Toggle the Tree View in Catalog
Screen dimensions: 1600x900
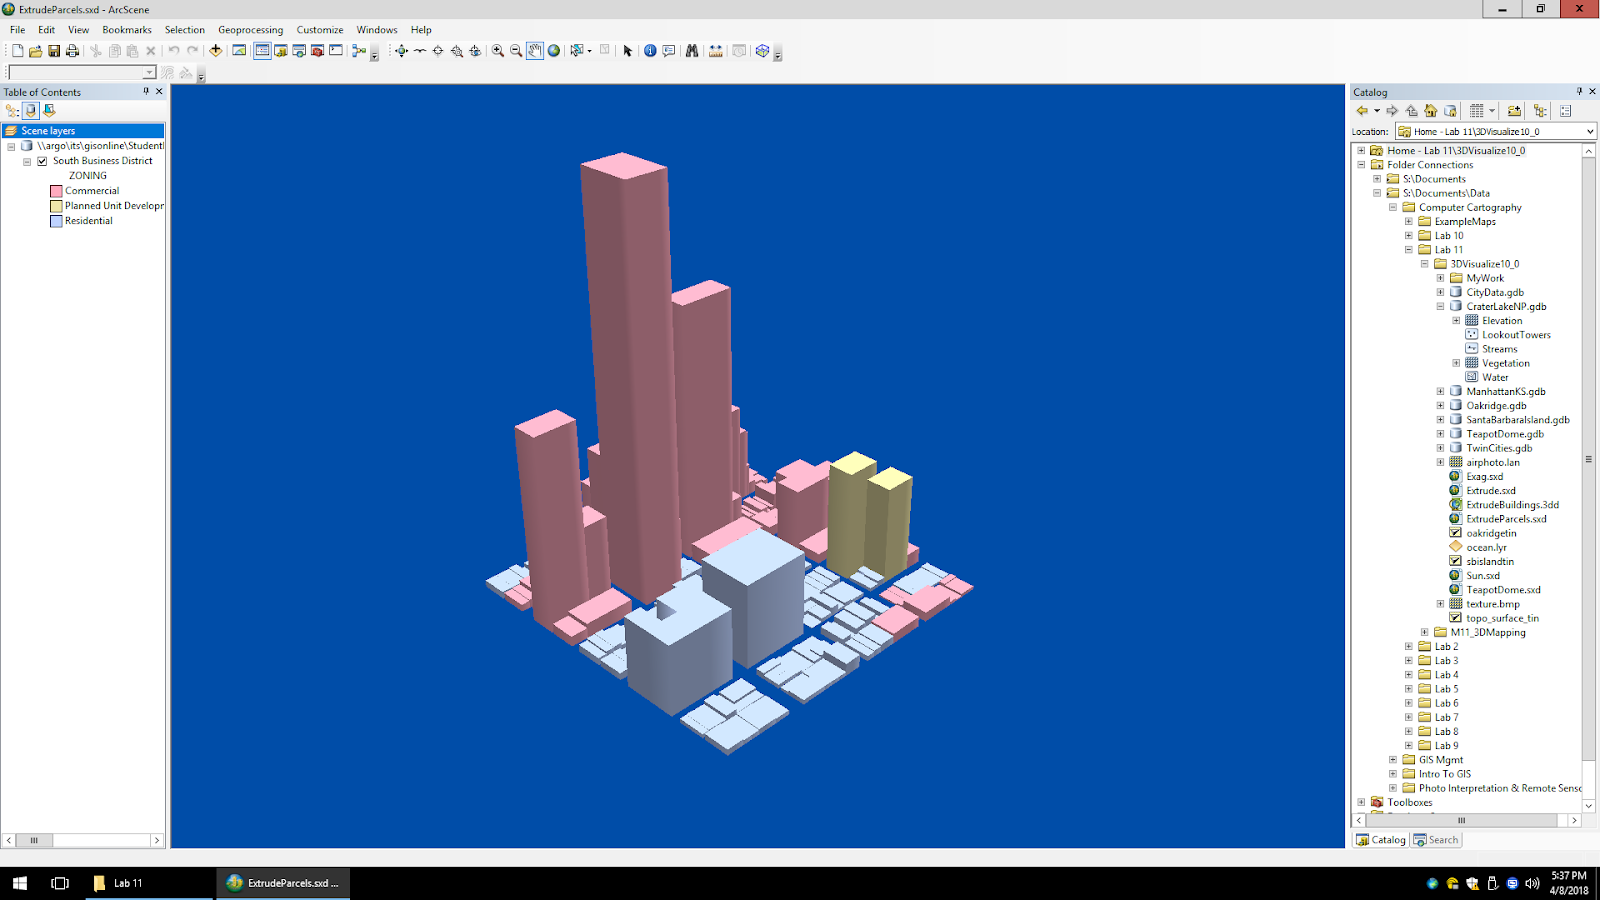(x=1539, y=112)
